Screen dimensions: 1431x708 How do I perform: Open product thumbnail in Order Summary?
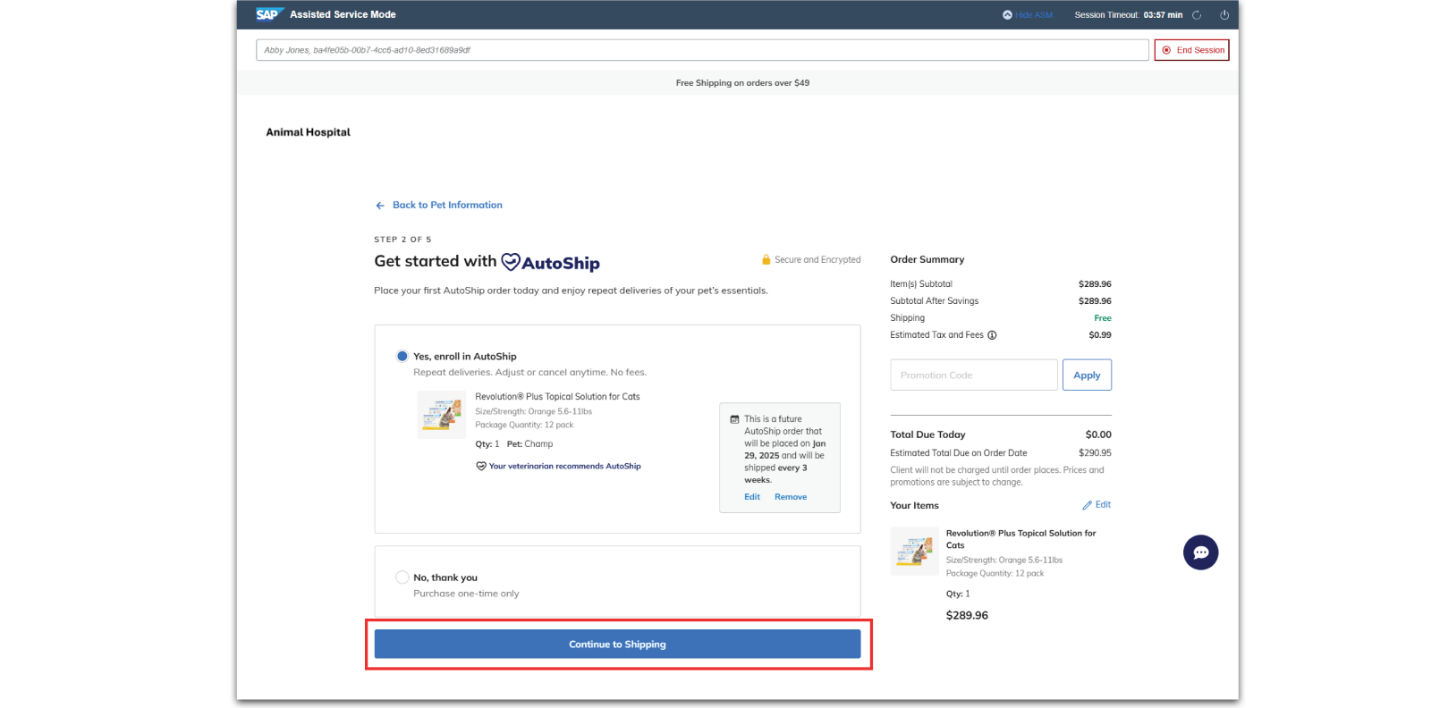pyautogui.click(x=915, y=551)
